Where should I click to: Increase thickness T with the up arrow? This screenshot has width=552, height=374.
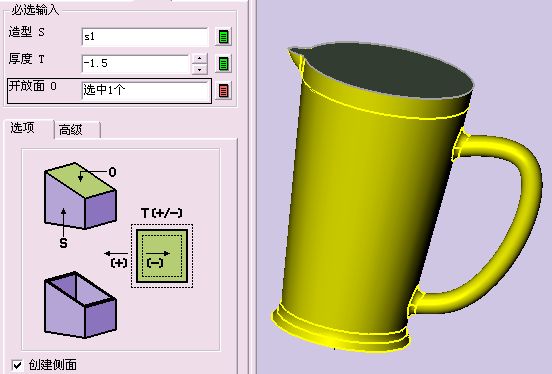point(200,58)
